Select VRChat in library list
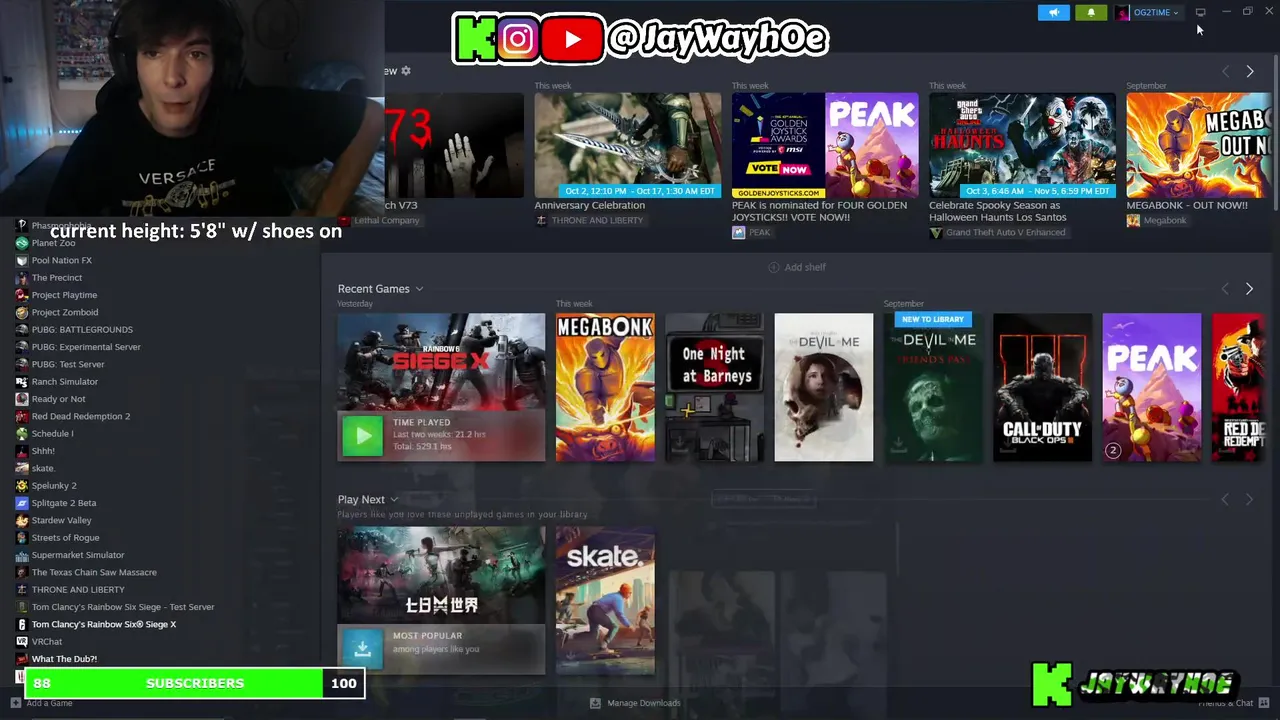The image size is (1280, 720). (47, 641)
